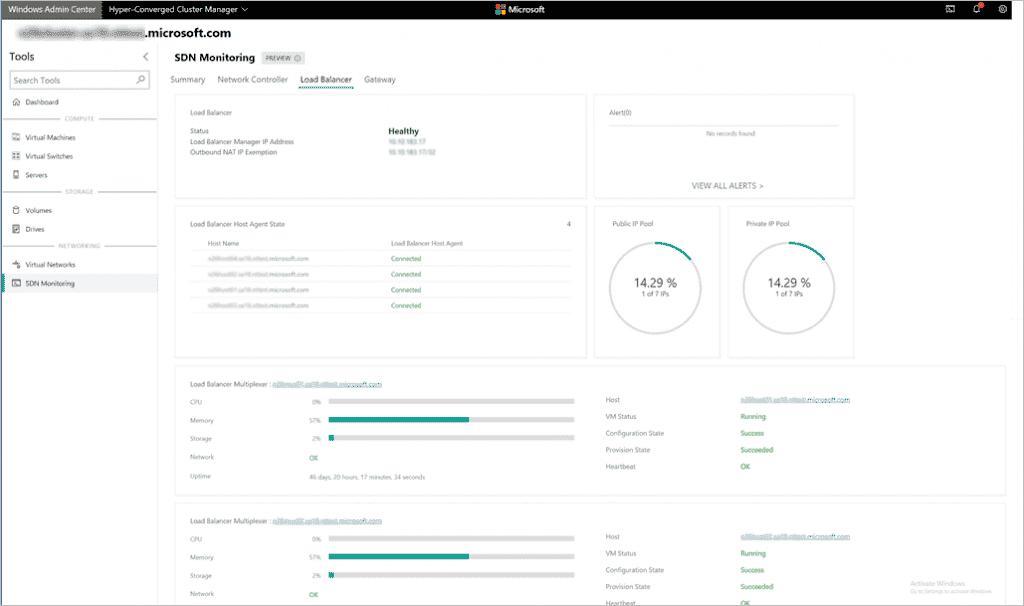
Task: Collapse the Tools sidebar with the chevron
Action: coord(146,57)
